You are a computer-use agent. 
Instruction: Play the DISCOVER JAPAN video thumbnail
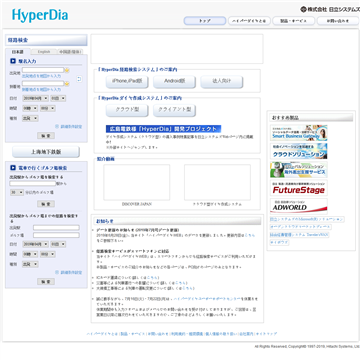coord(137,182)
